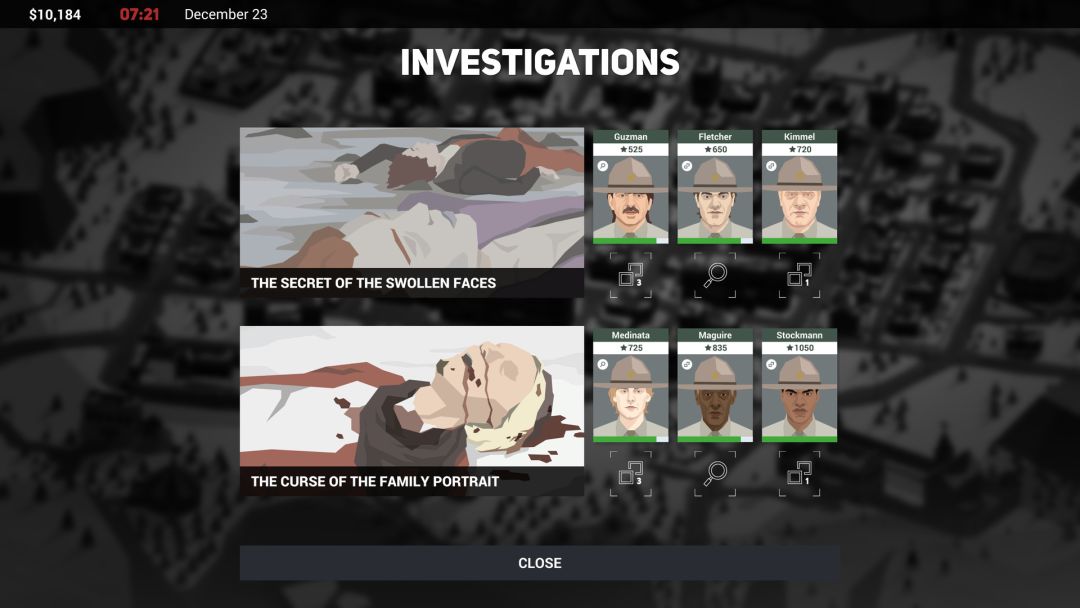1080x608 pixels.
Task: Click the December 23 date label
Action: (x=226, y=15)
